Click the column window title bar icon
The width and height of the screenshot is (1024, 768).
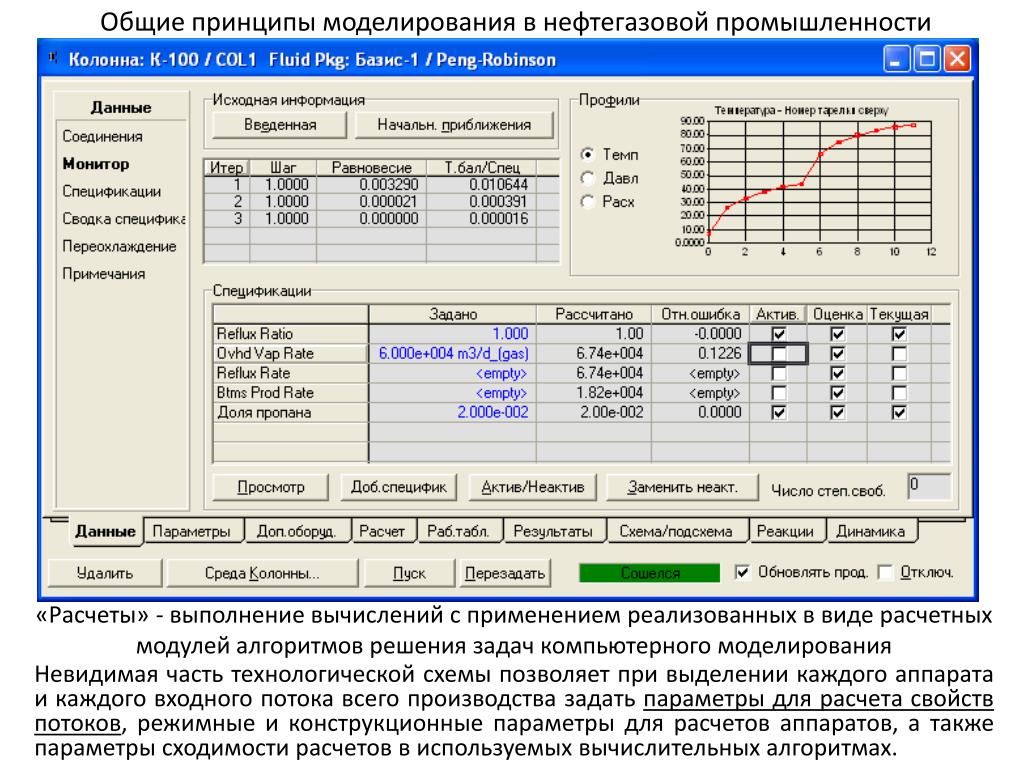[x=54, y=59]
